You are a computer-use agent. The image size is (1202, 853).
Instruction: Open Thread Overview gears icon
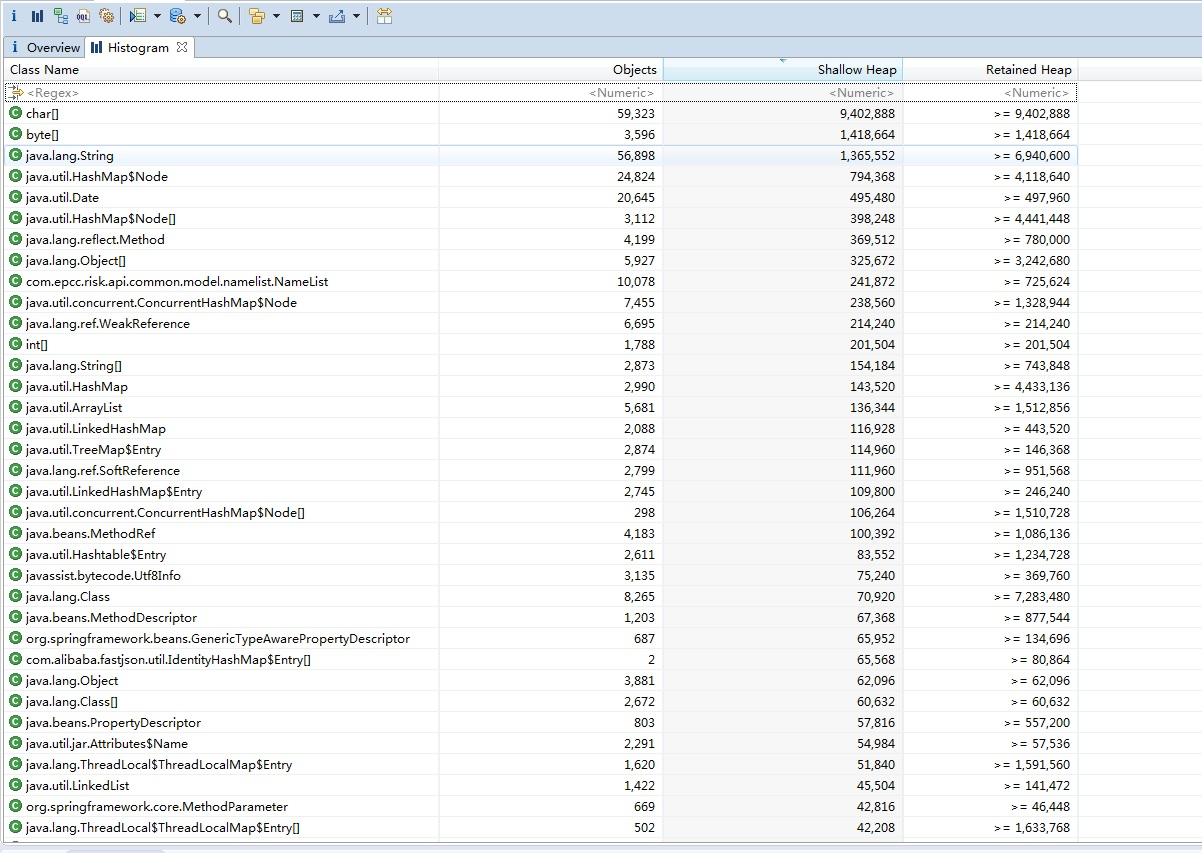click(107, 16)
